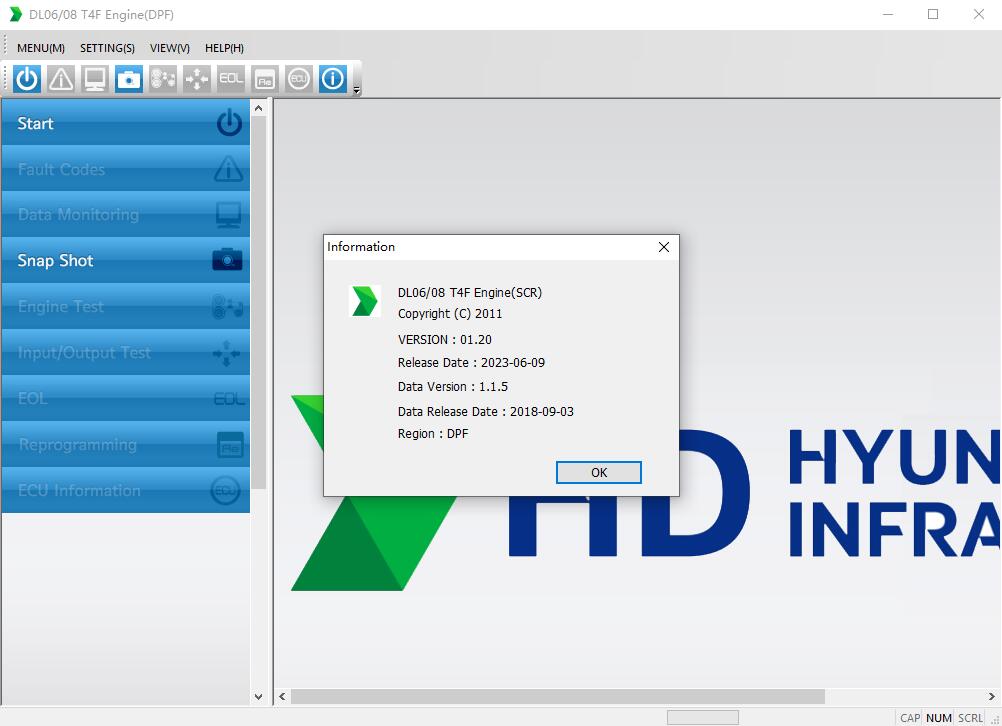The width and height of the screenshot is (1002, 726).
Task: Click the CAP status bar indicator
Action: pyautogui.click(x=910, y=718)
